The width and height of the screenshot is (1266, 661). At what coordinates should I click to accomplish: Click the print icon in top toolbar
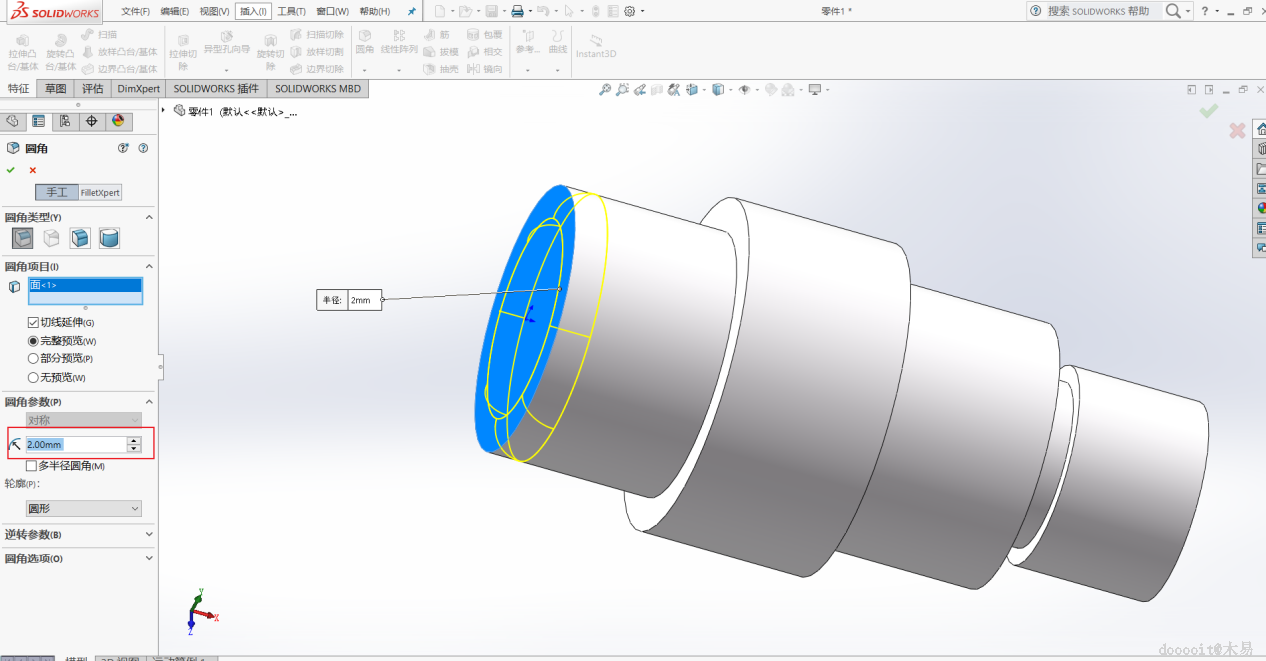[517, 11]
